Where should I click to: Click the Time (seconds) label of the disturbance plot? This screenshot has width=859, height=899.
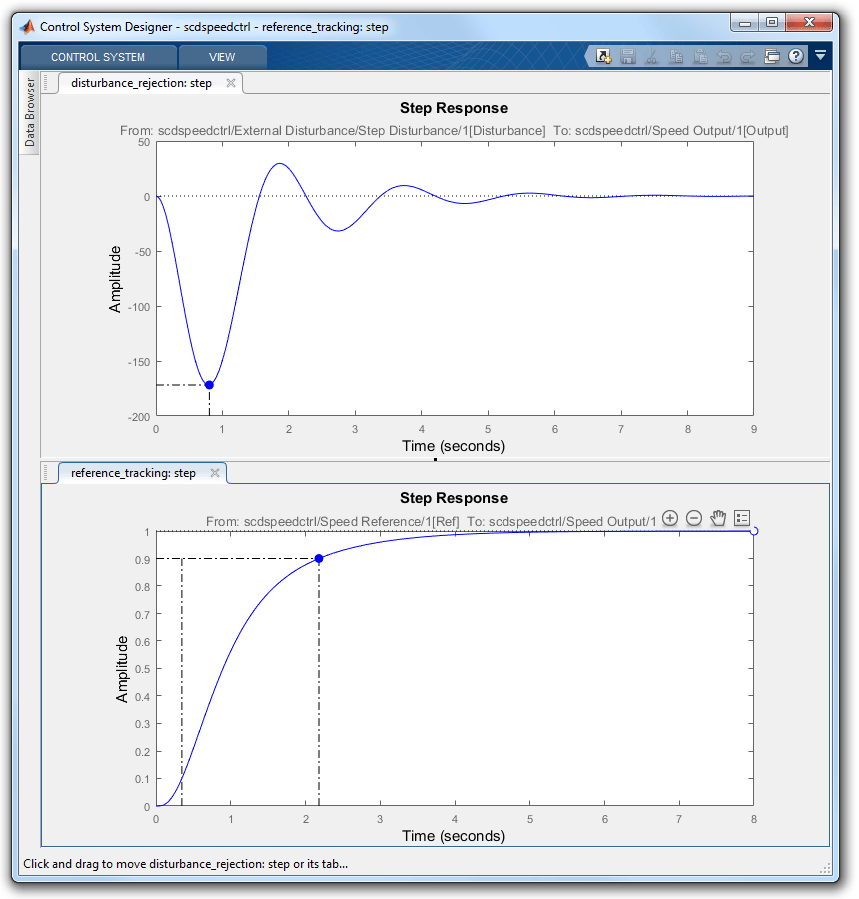click(x=454, y=446)
